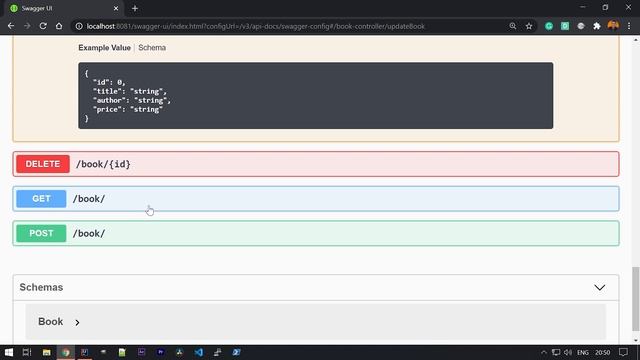Reload the Swagger UI page
The height and width of the screenshot is (360, 640).
tap(43, 26)
